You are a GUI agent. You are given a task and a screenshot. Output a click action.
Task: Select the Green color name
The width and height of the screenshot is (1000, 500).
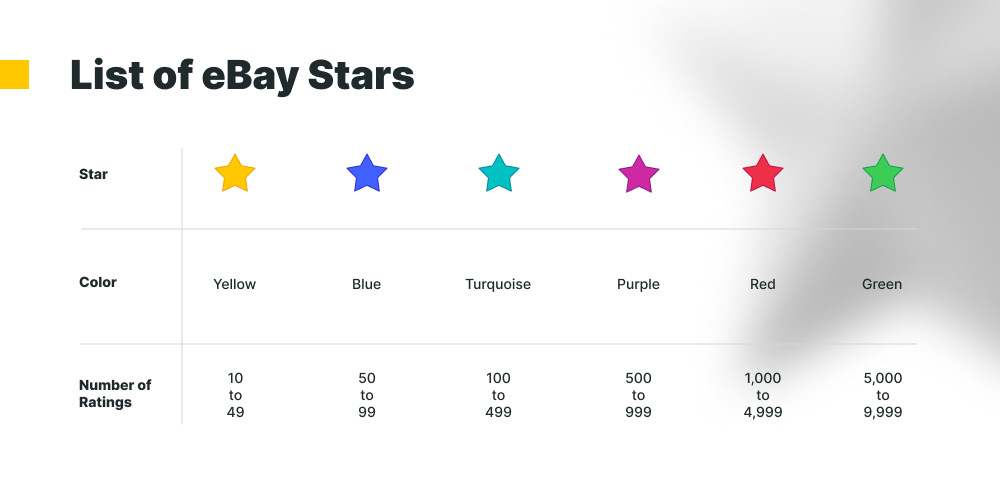coord(882,284)
